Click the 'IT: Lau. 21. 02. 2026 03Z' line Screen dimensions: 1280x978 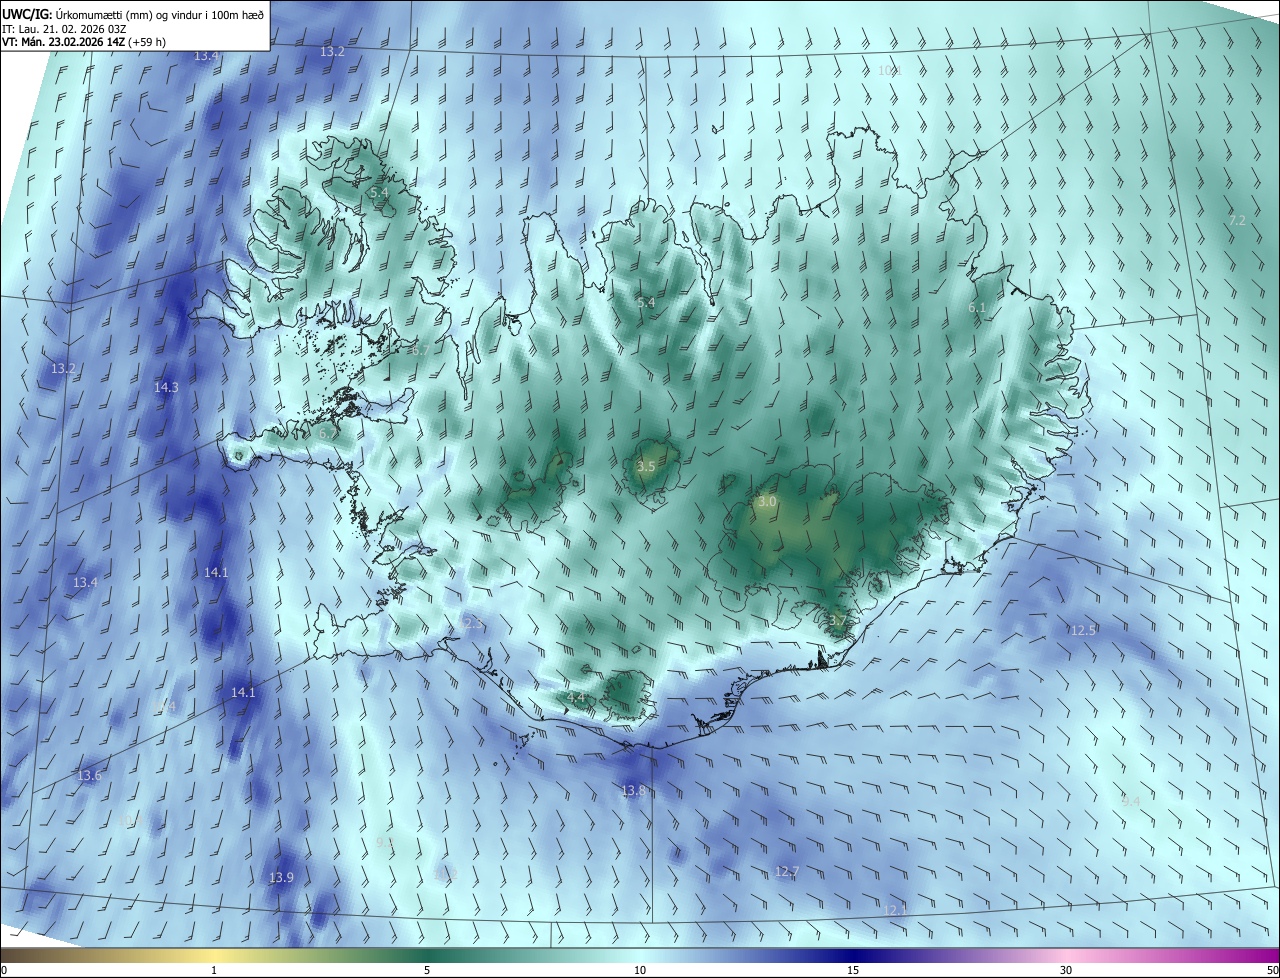tap(64, 28)
